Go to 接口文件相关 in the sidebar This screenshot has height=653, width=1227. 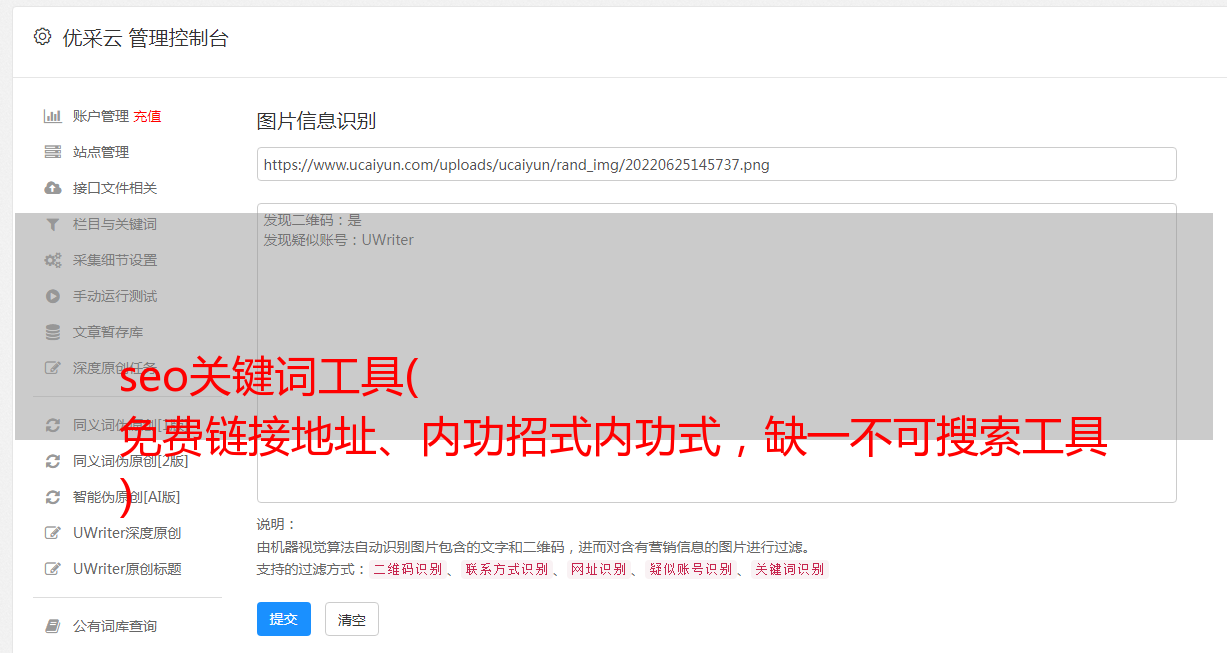click(115, 188)
